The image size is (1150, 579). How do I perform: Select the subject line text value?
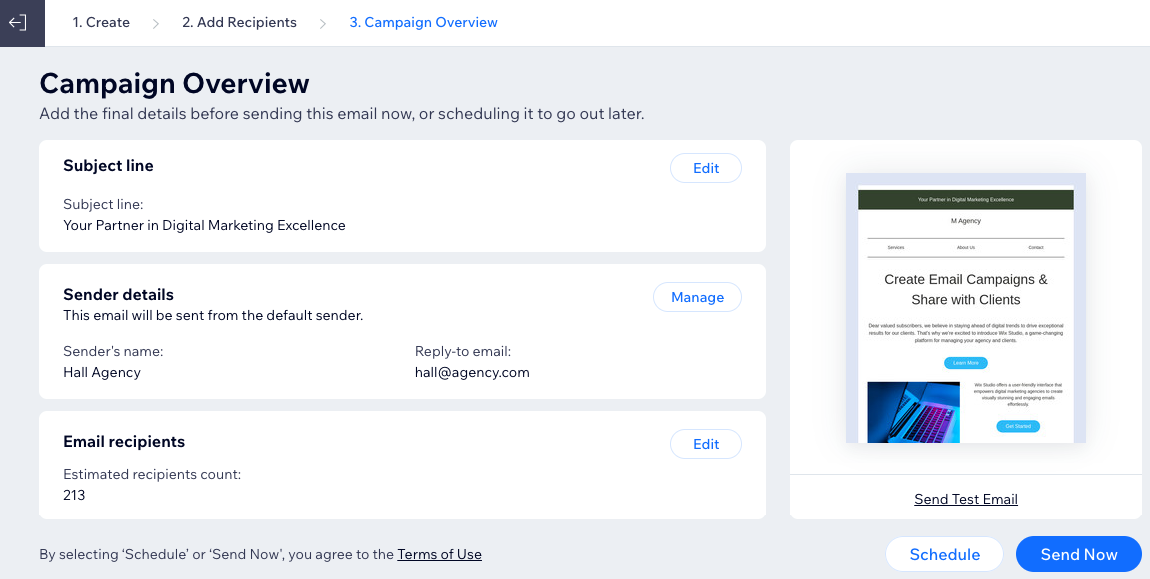(x=204, y=225)
